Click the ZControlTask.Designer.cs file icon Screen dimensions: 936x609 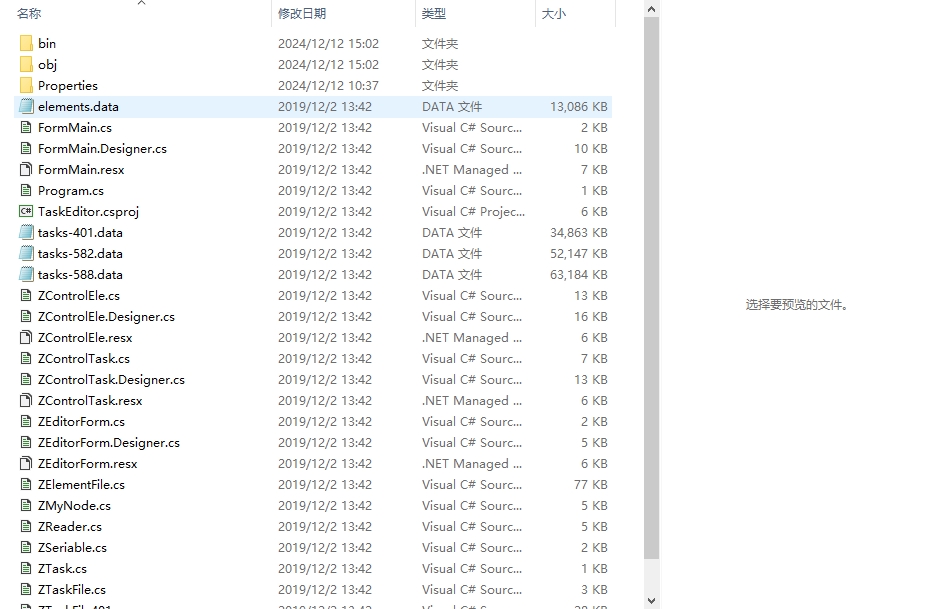point(26,379)
